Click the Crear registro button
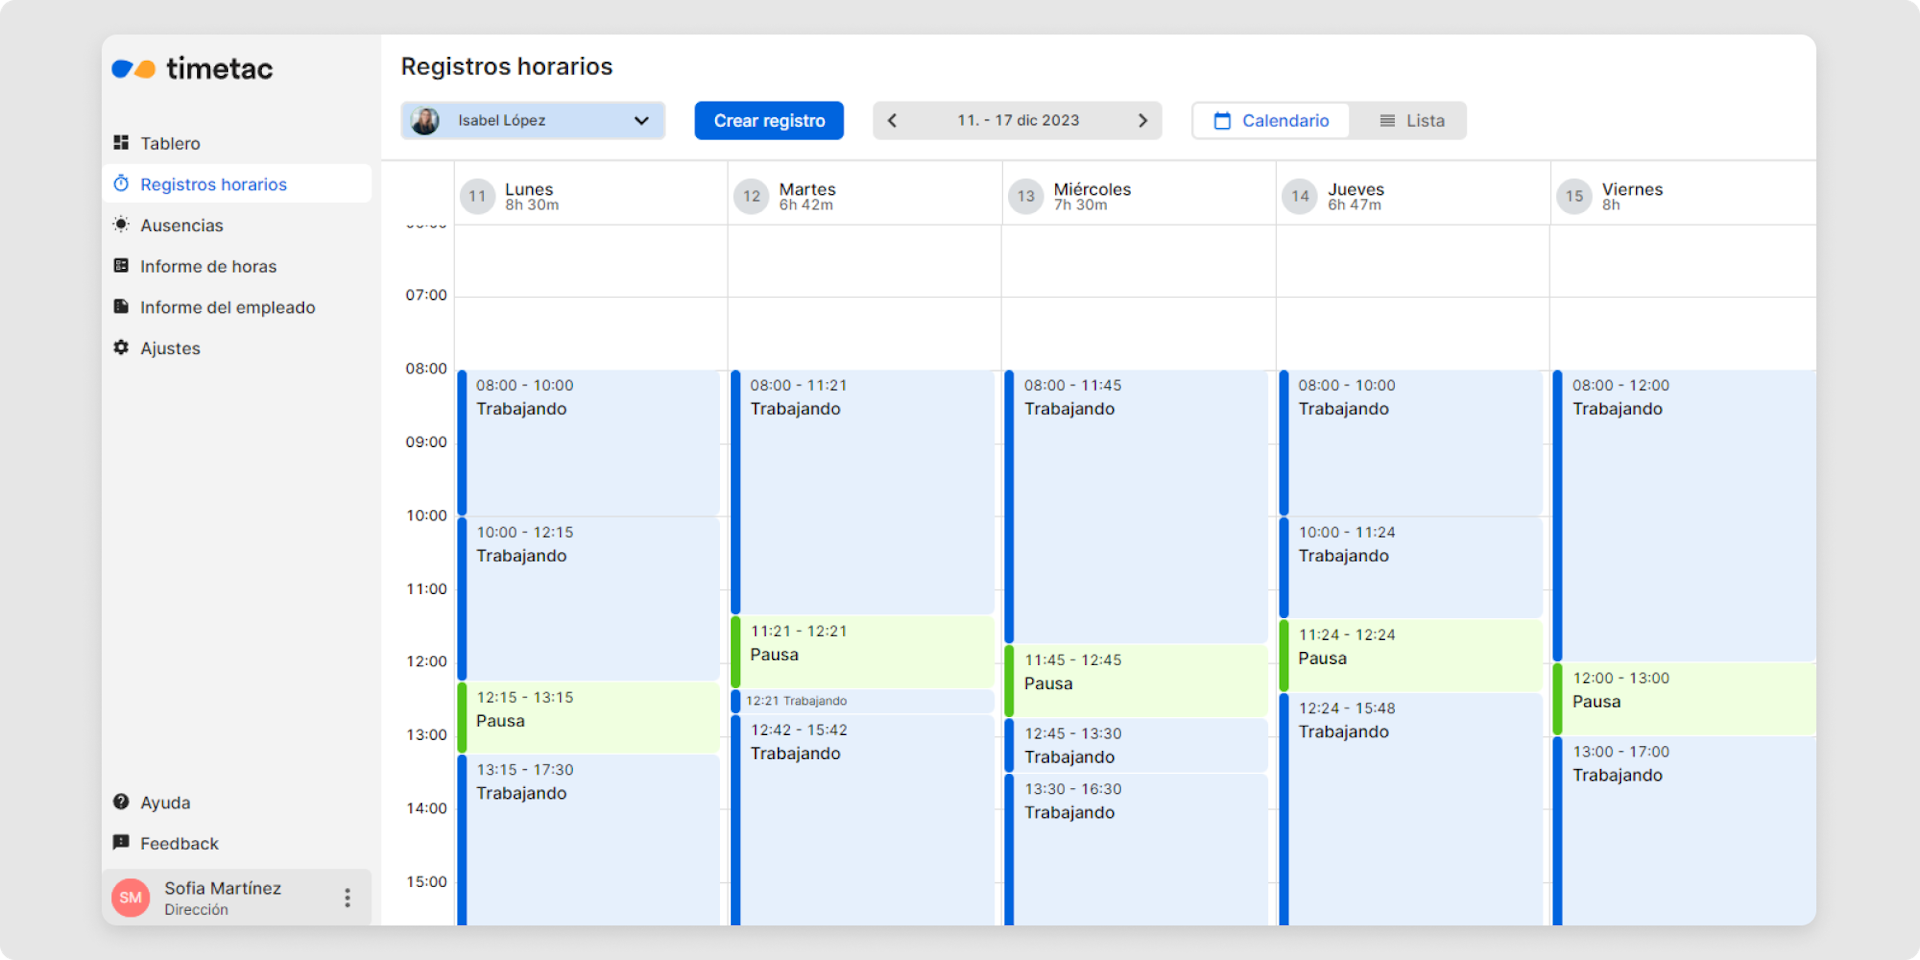This screenshot has width=1920, height=960. [769, 121]
